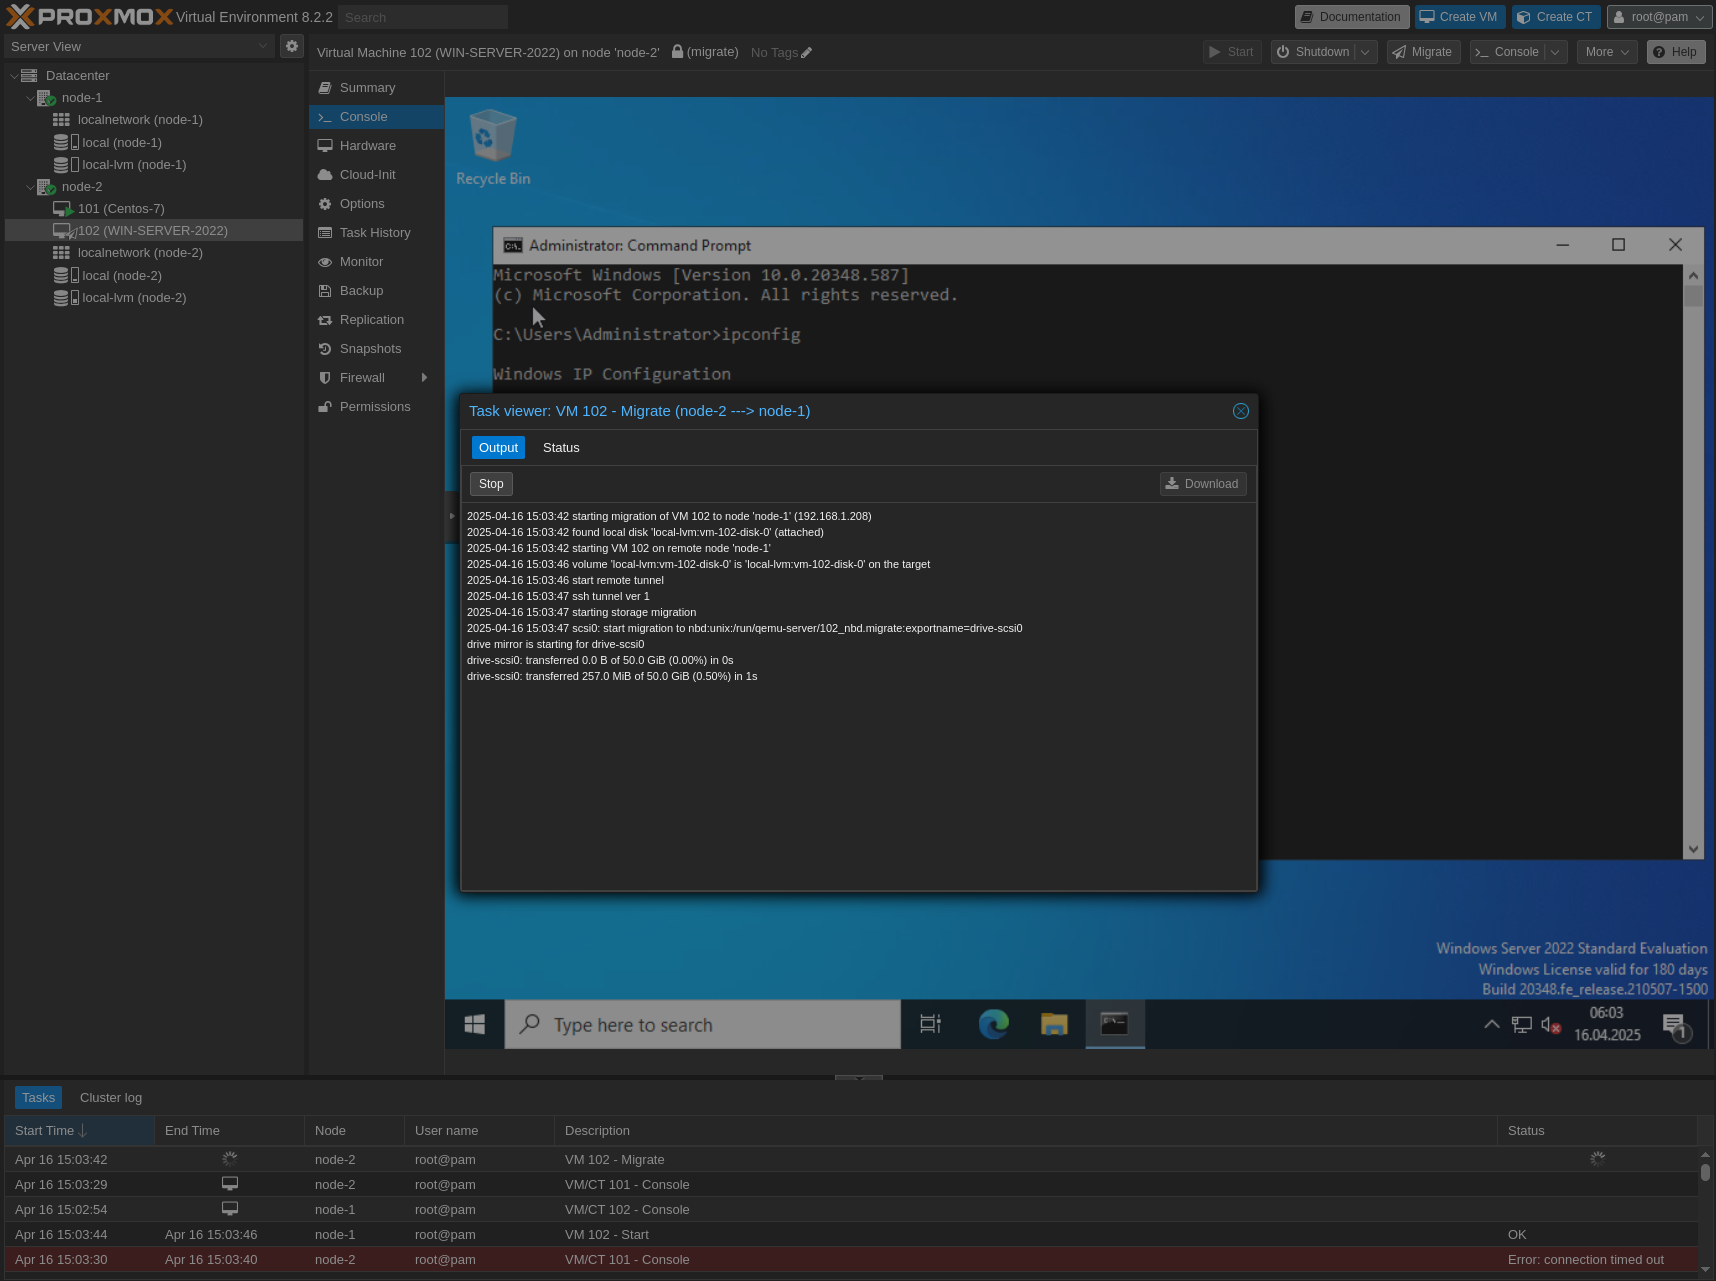Screen dimensions: 1716x1281
Task: Launch Microsoft Edge from the Windows taskbar
Action: 993,1024
